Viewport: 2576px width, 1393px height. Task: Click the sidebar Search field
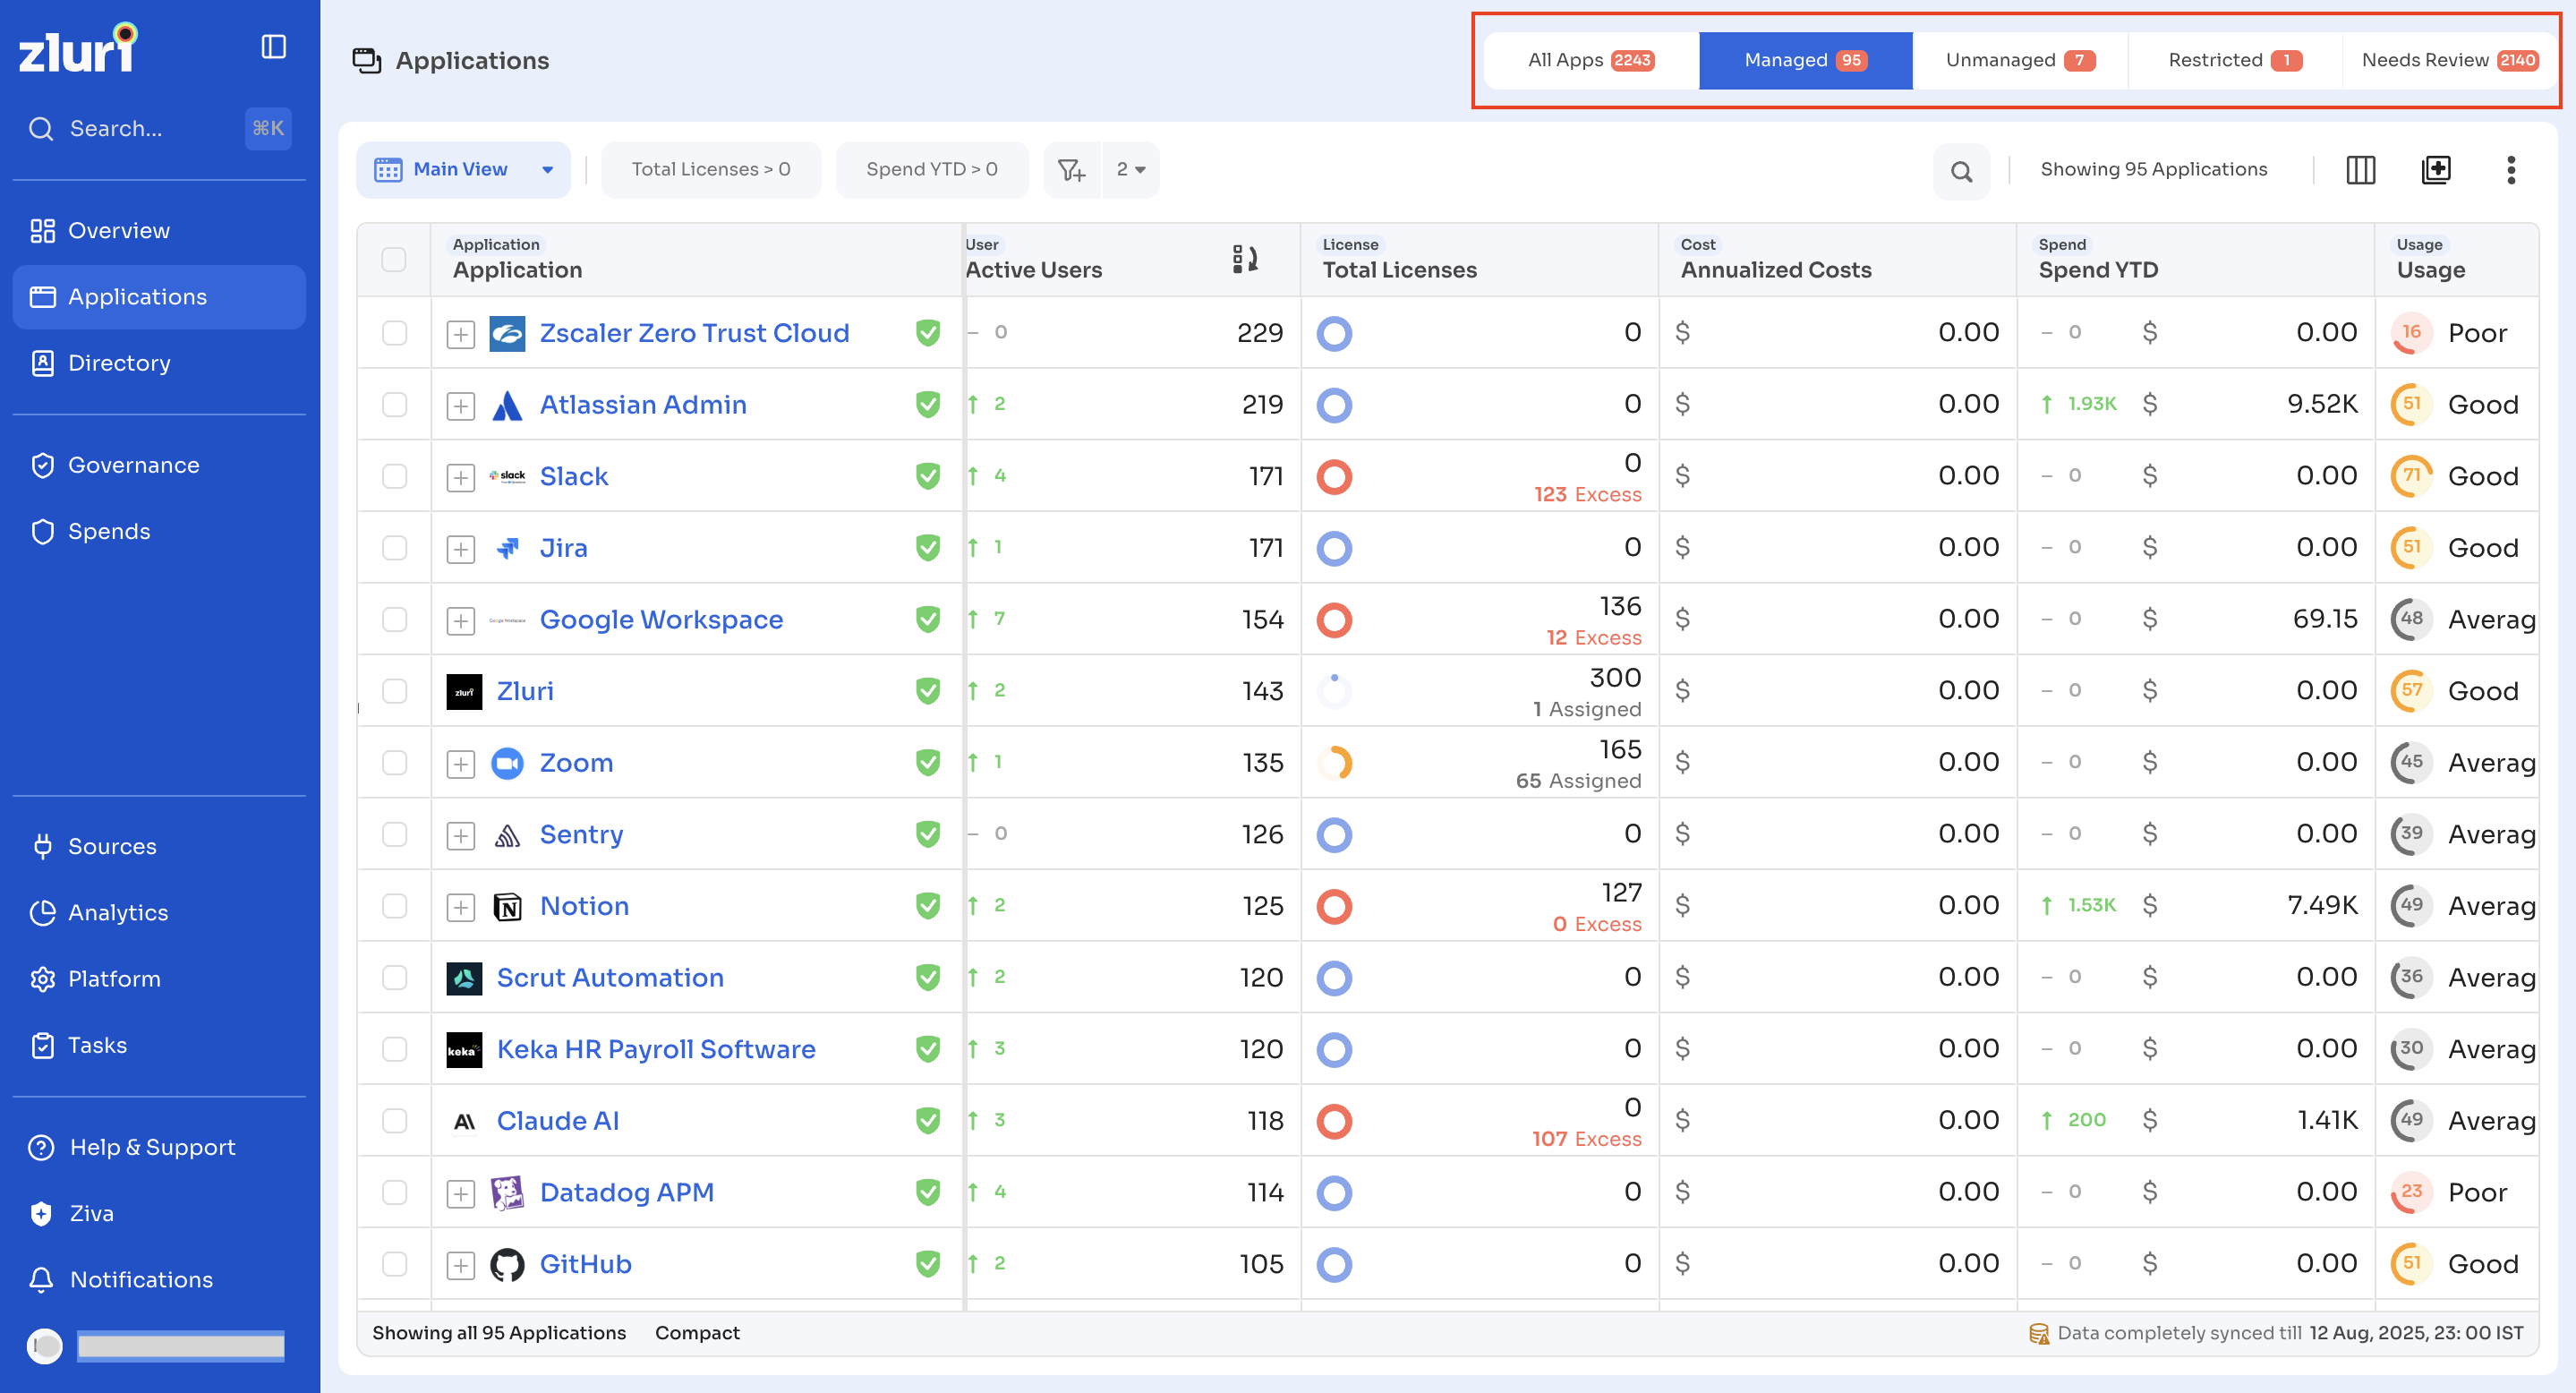[160, 128]
